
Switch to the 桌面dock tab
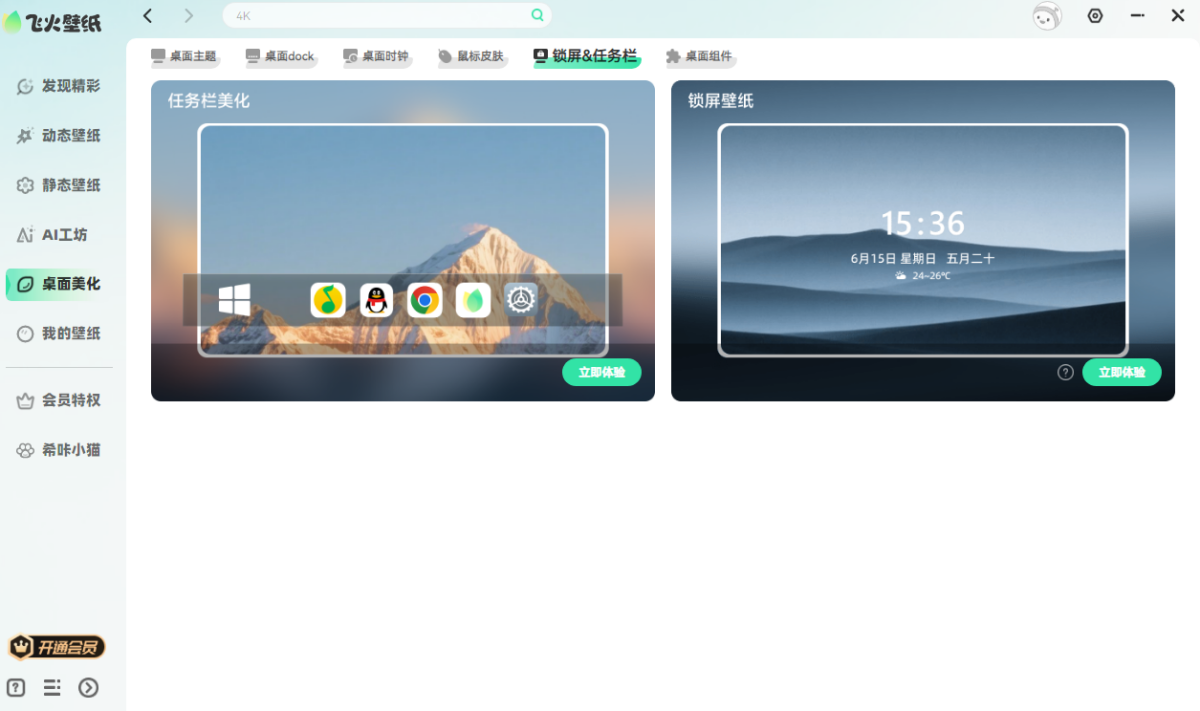pyautogui.click(x=280, y=56)
